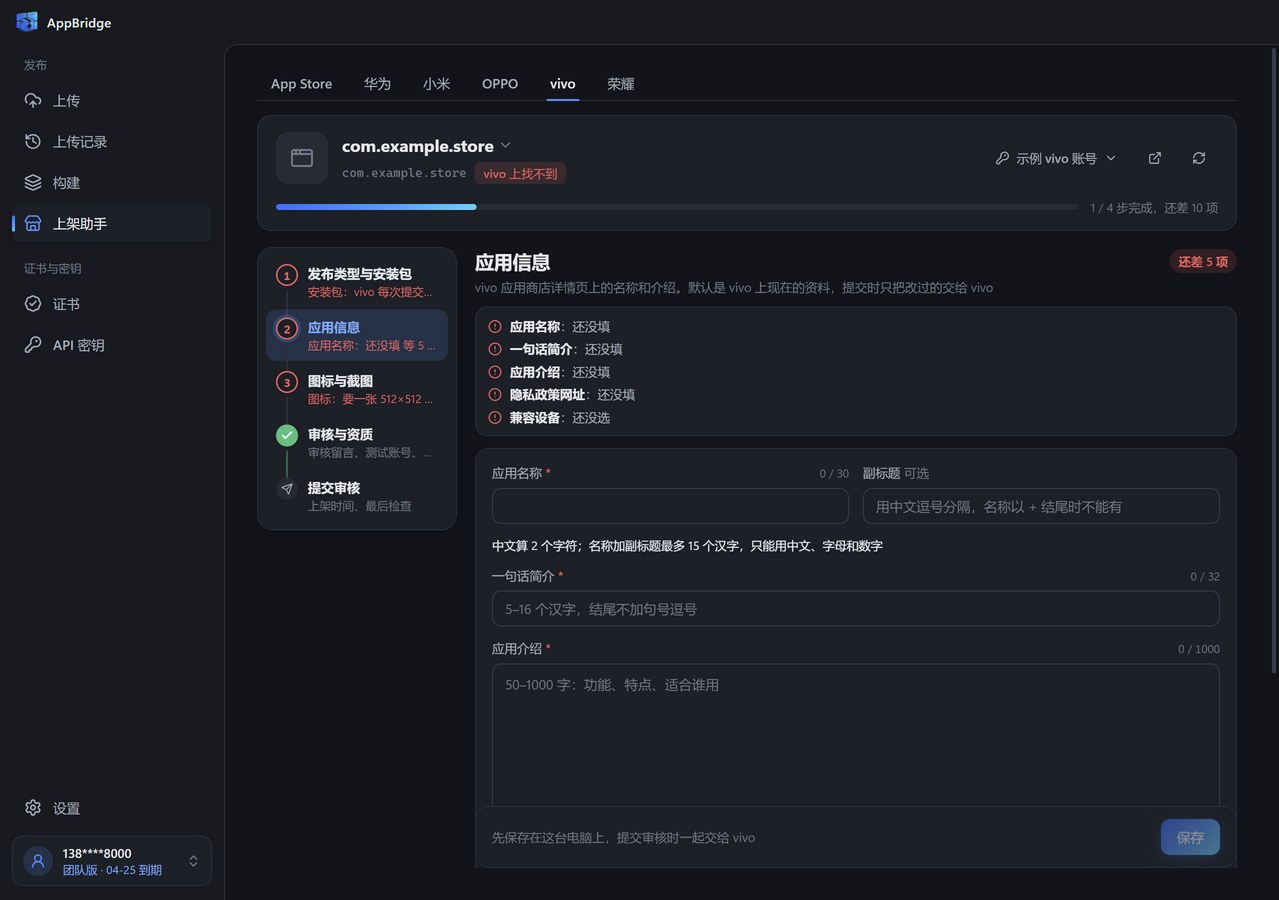Click the layers icon beside 构建
This screenshot has height=900, width=1279.
coord(33,183)
